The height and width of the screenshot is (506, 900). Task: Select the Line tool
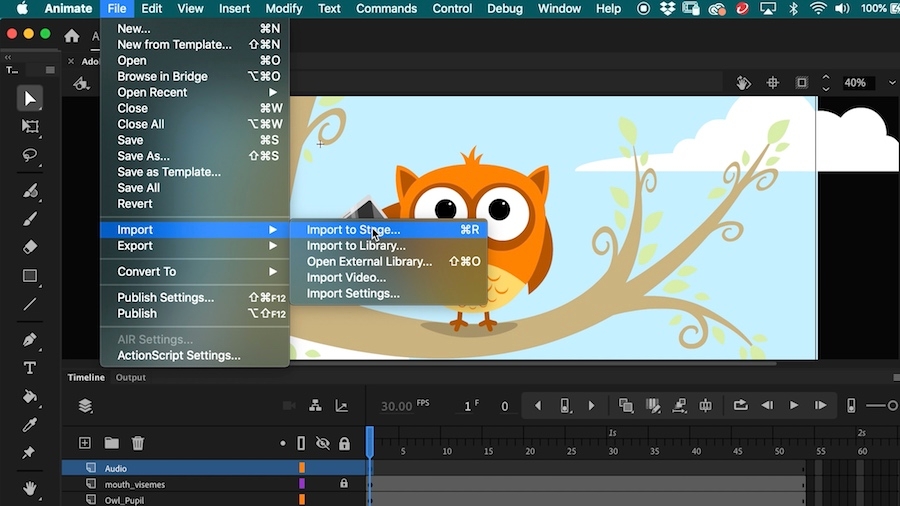click(x=30, y=304)
